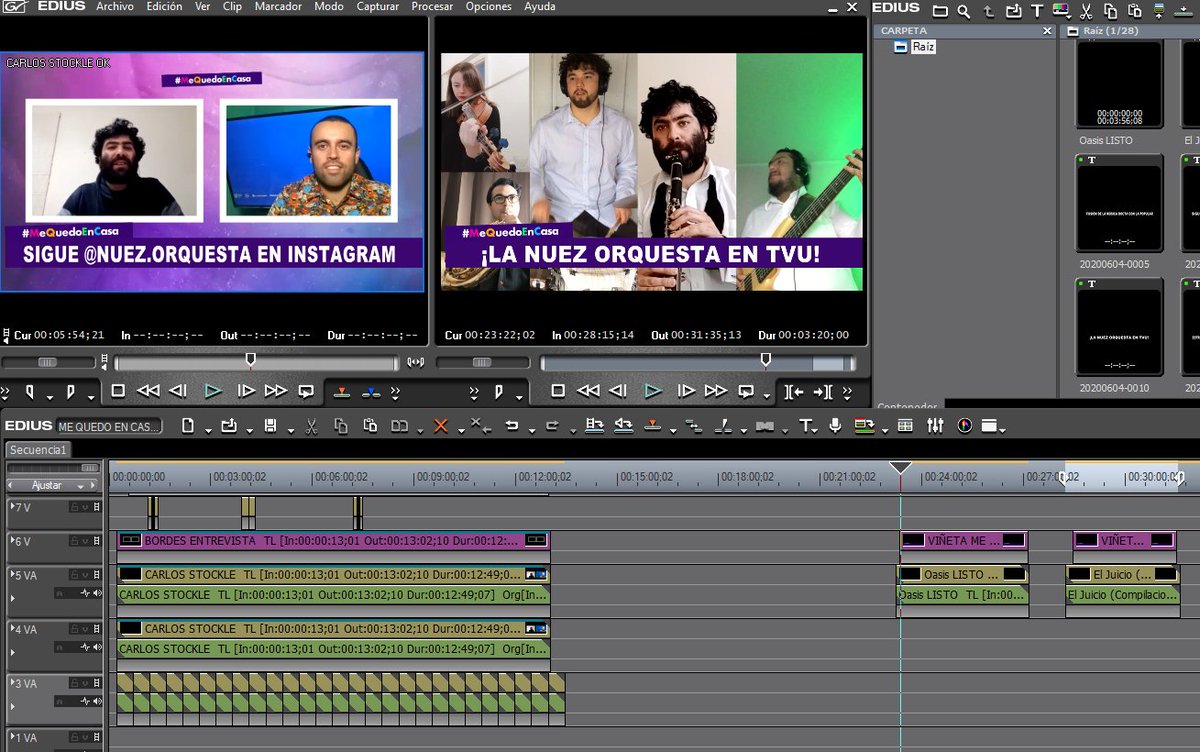Open the vectorscope color wheel icon
Image resolution: width=1200 pixels, height=752 pixels.
click(x=964, y=426)
